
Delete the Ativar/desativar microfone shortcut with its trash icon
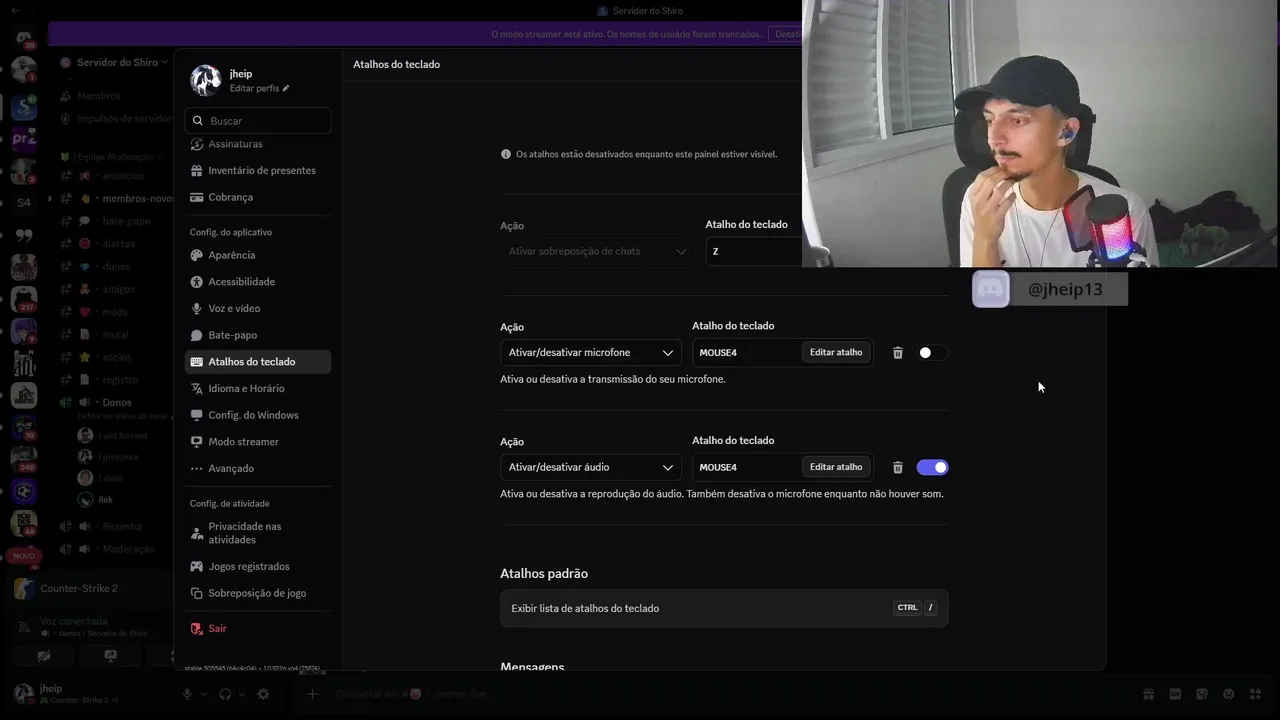click(897, 353)
